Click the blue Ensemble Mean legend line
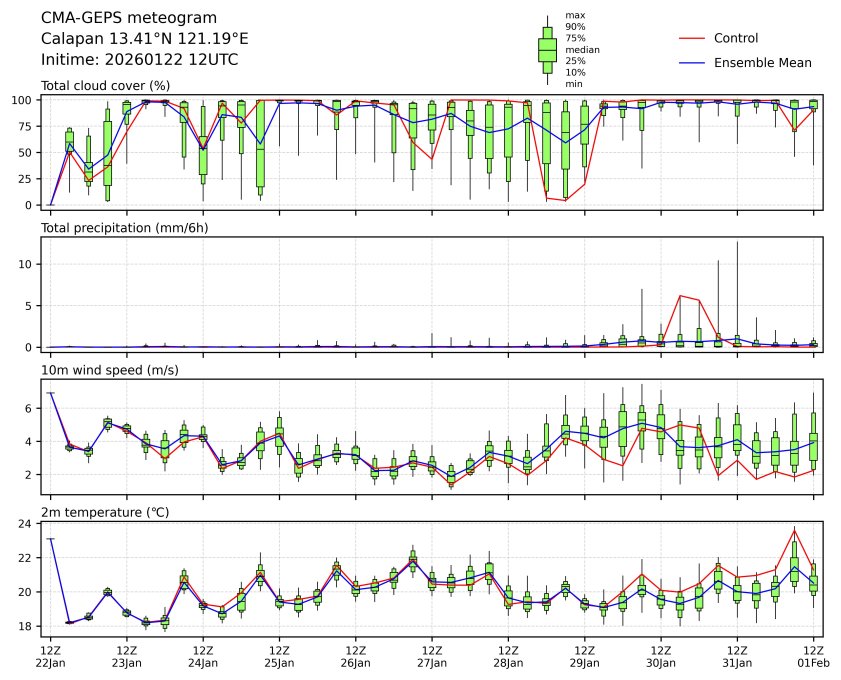This screenshot has height=680, width=841. 692,62
